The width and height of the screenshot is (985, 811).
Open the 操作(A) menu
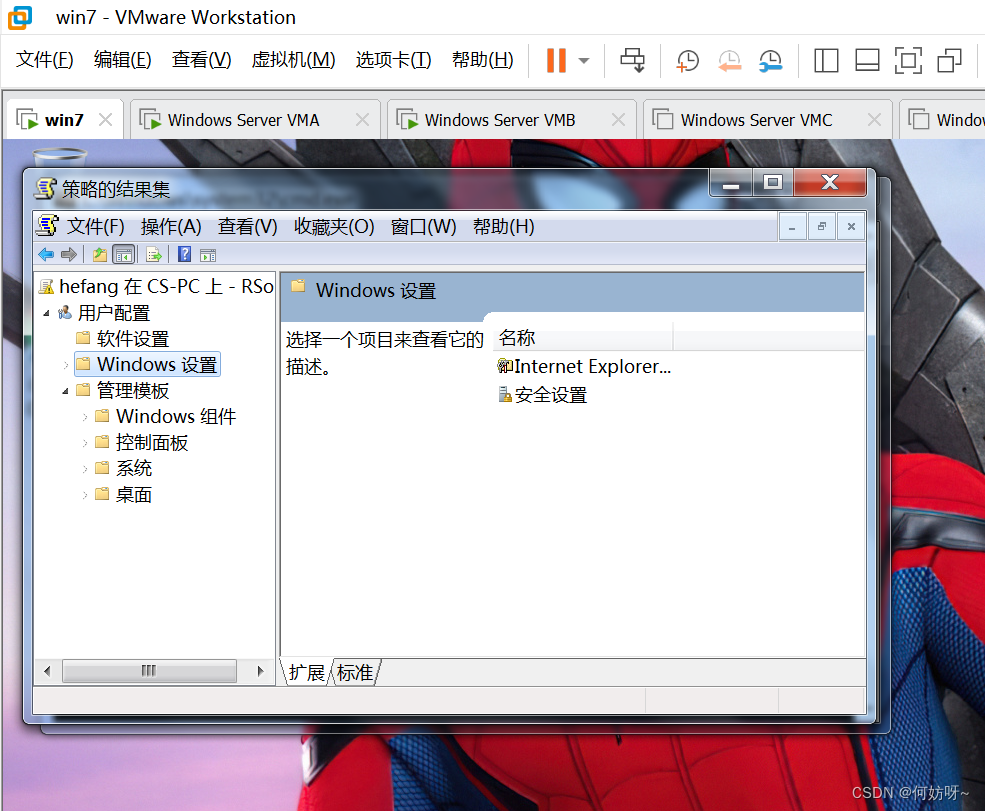point(171,226)
